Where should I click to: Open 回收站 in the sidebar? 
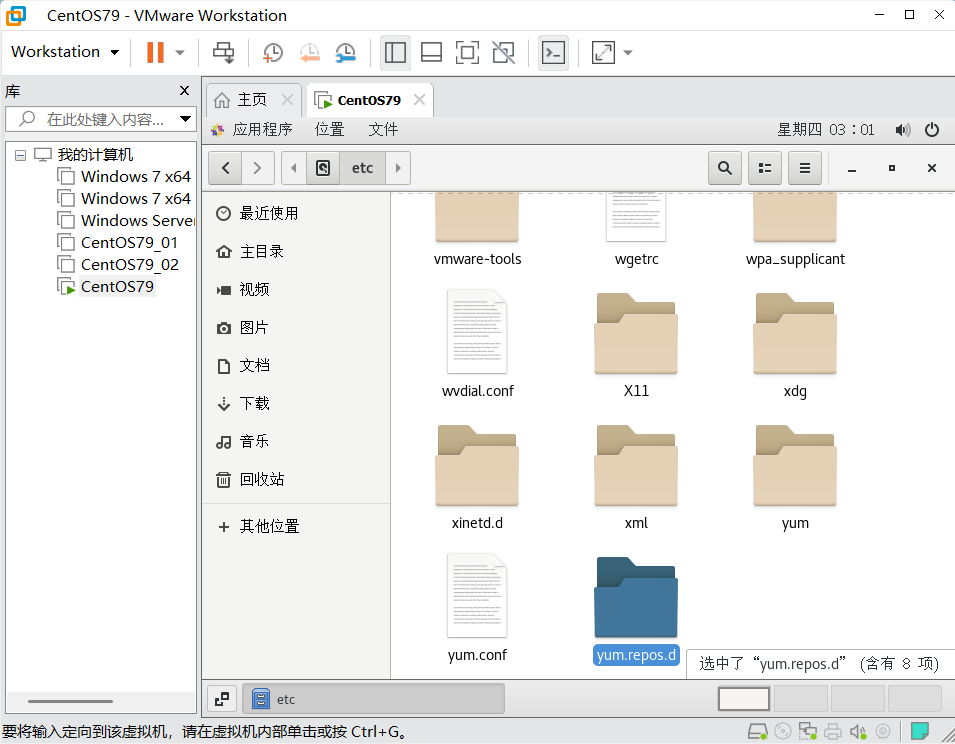click(296, 479)
